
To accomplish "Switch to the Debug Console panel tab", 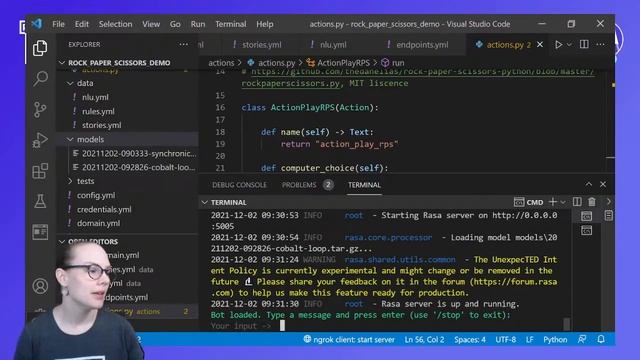I will pyautogui.click(x=239, y=185).
